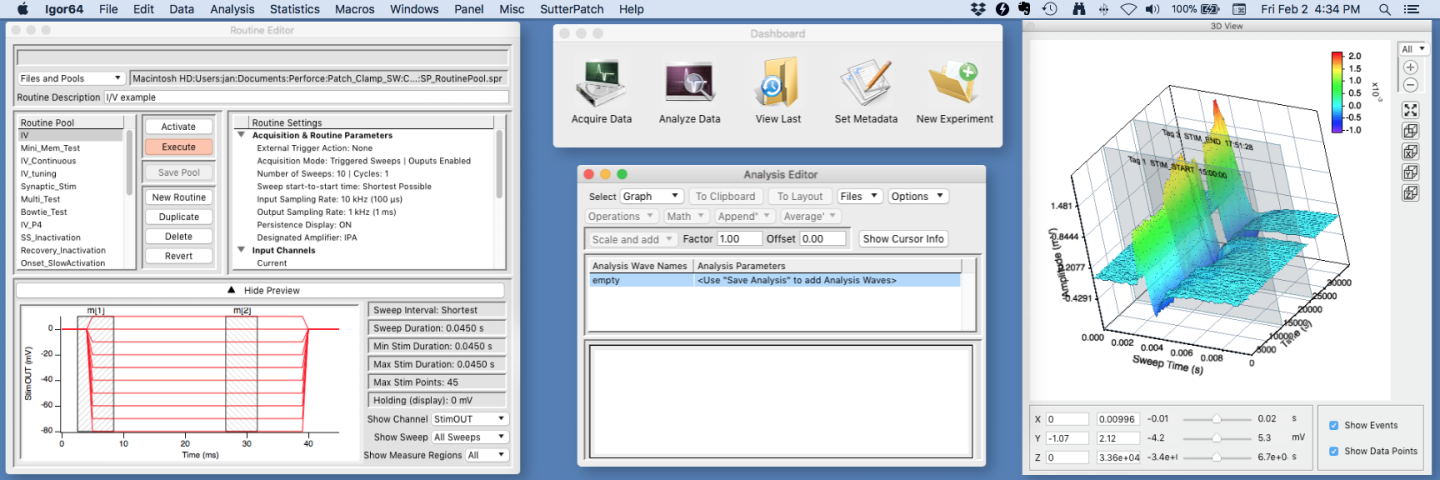Open the Files dropdown in Analysis Editor

(x=860, y=196)
